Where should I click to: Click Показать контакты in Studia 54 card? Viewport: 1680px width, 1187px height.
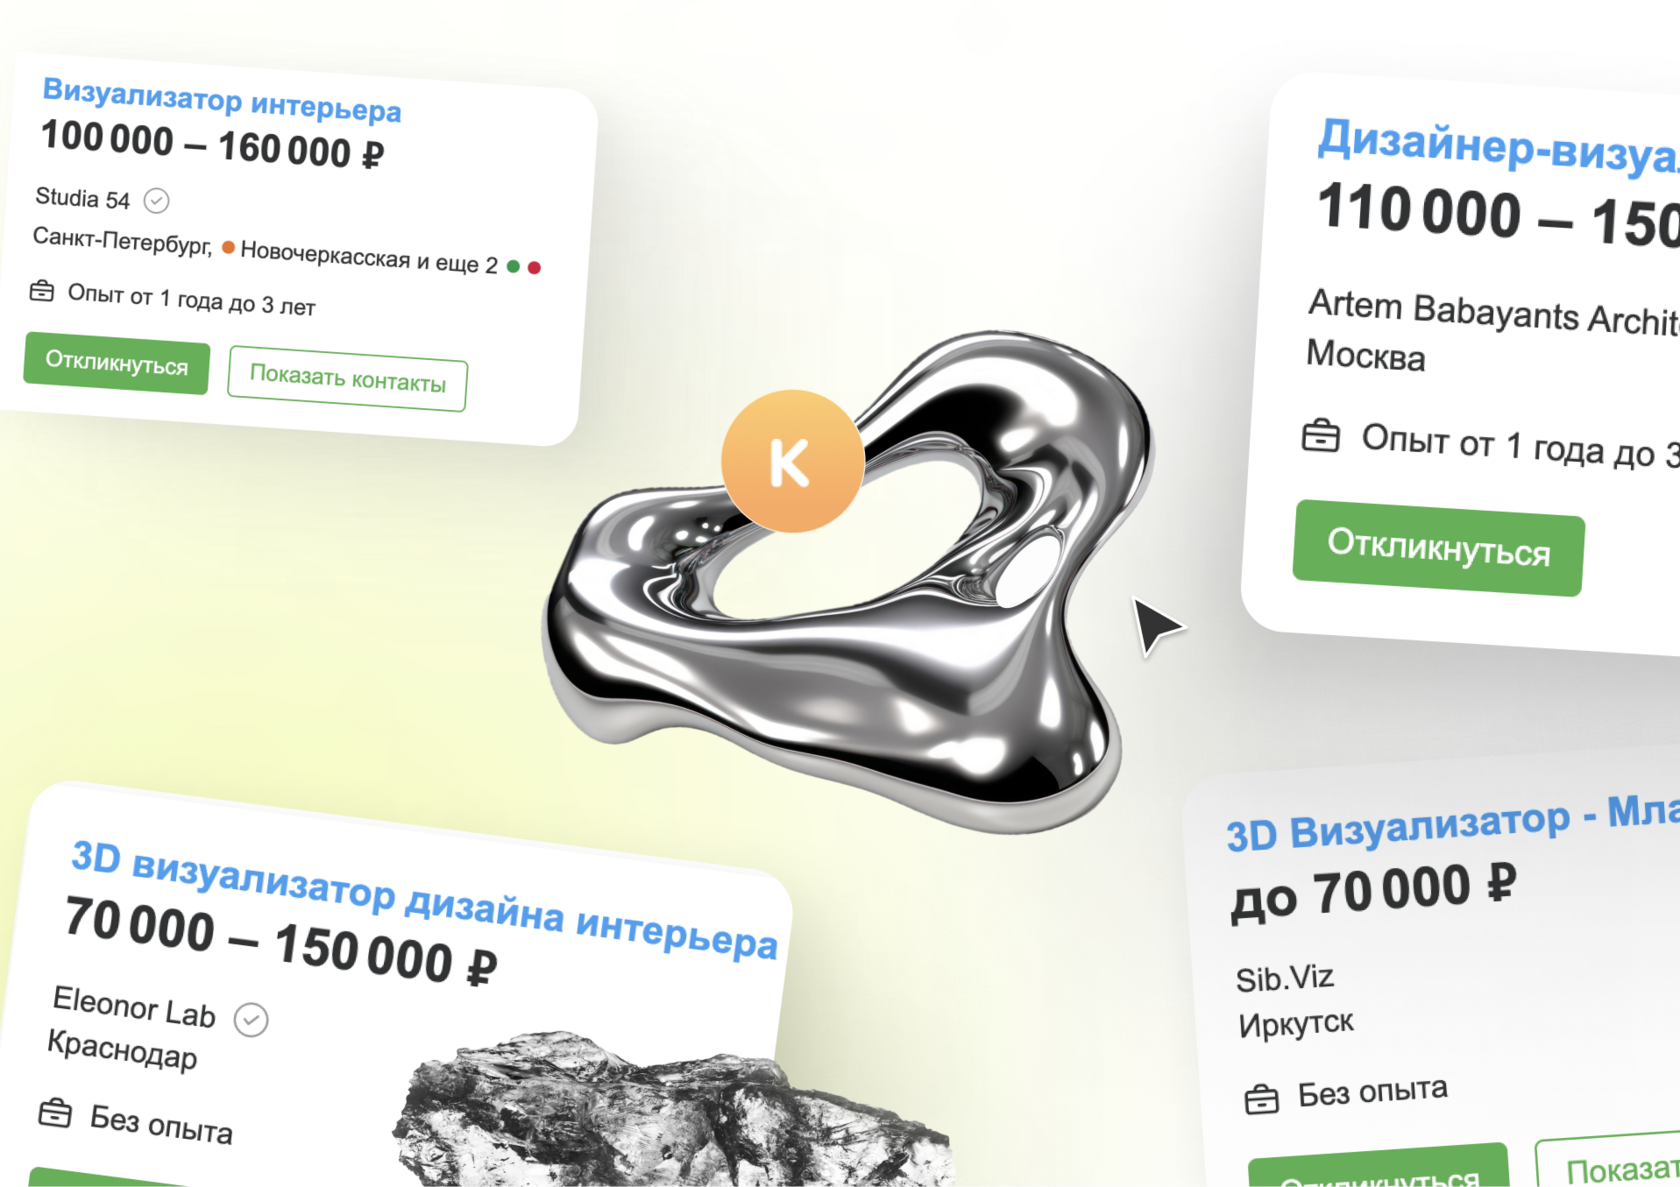(347, 378)
